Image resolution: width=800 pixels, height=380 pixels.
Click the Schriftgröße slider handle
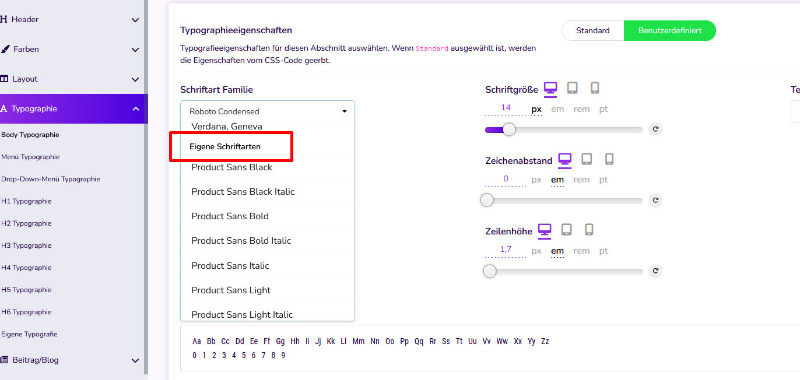click(x=509, y=130)
